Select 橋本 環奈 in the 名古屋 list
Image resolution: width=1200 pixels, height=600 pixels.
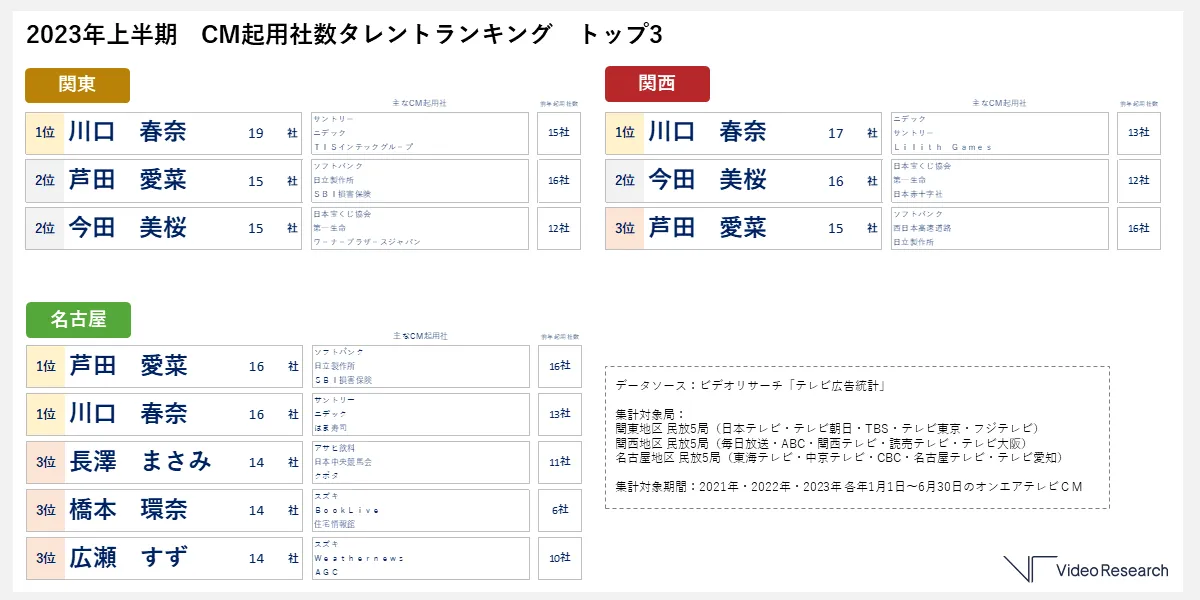(127, 510)
